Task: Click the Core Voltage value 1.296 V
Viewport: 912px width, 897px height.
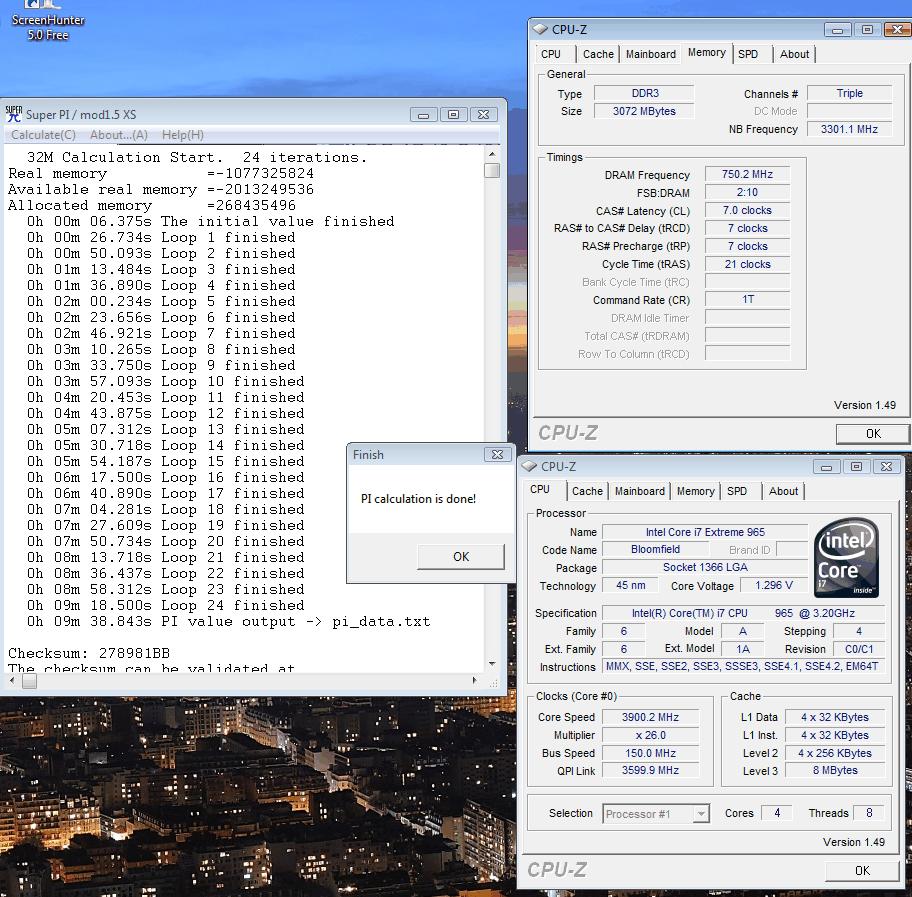Action: [x=774, y=585]
